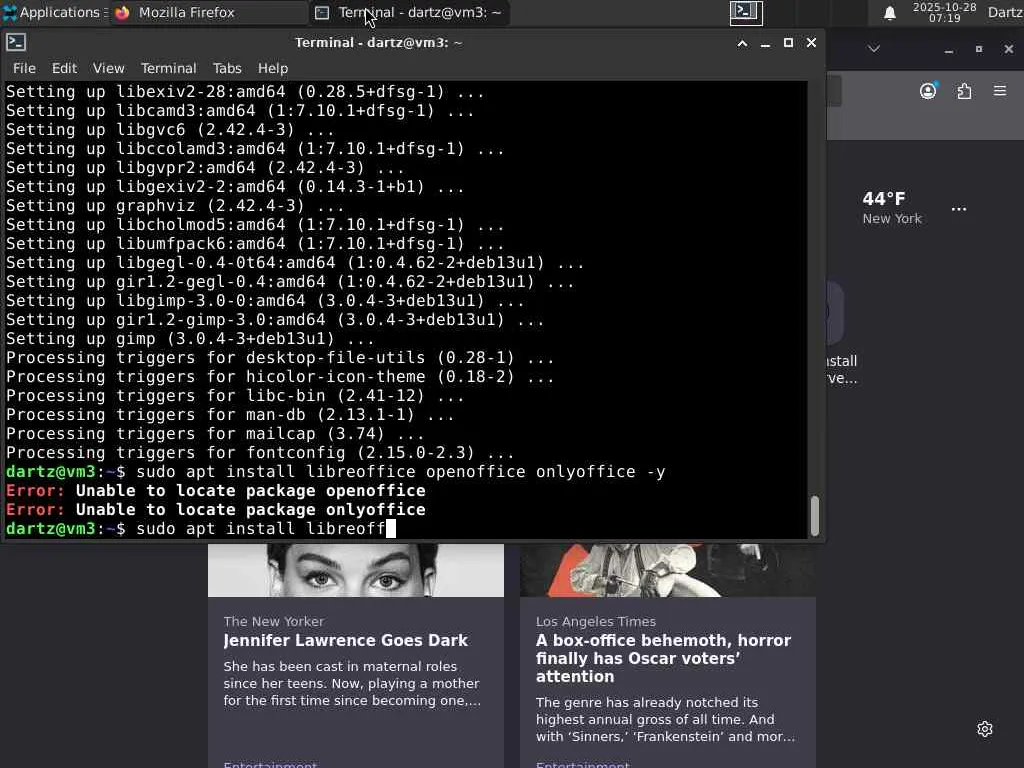Switch to Mozilla Firefox taskbar button
The height and width of the screenshot is (768, 1024).
coord(208,12)
